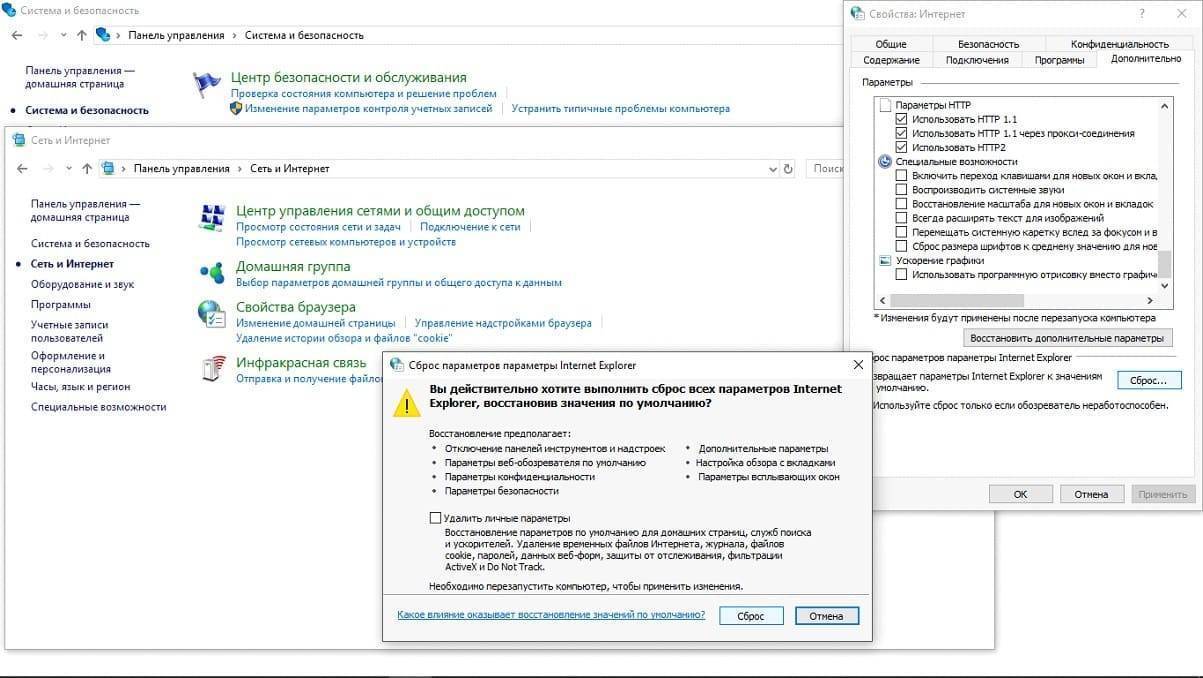Viewport: 1203px width, 678px height.
Task: Enable 'Перемещать системную каретку' checkbox
Action: click(x=901, y=231)
